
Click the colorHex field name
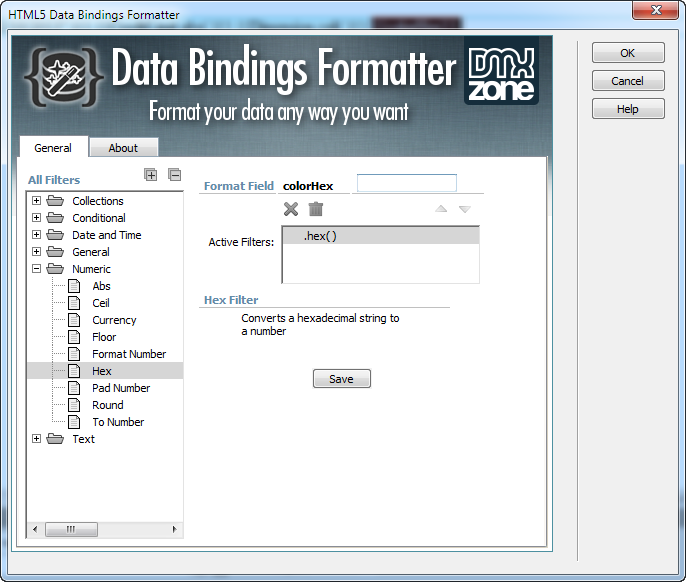[308, 186]
